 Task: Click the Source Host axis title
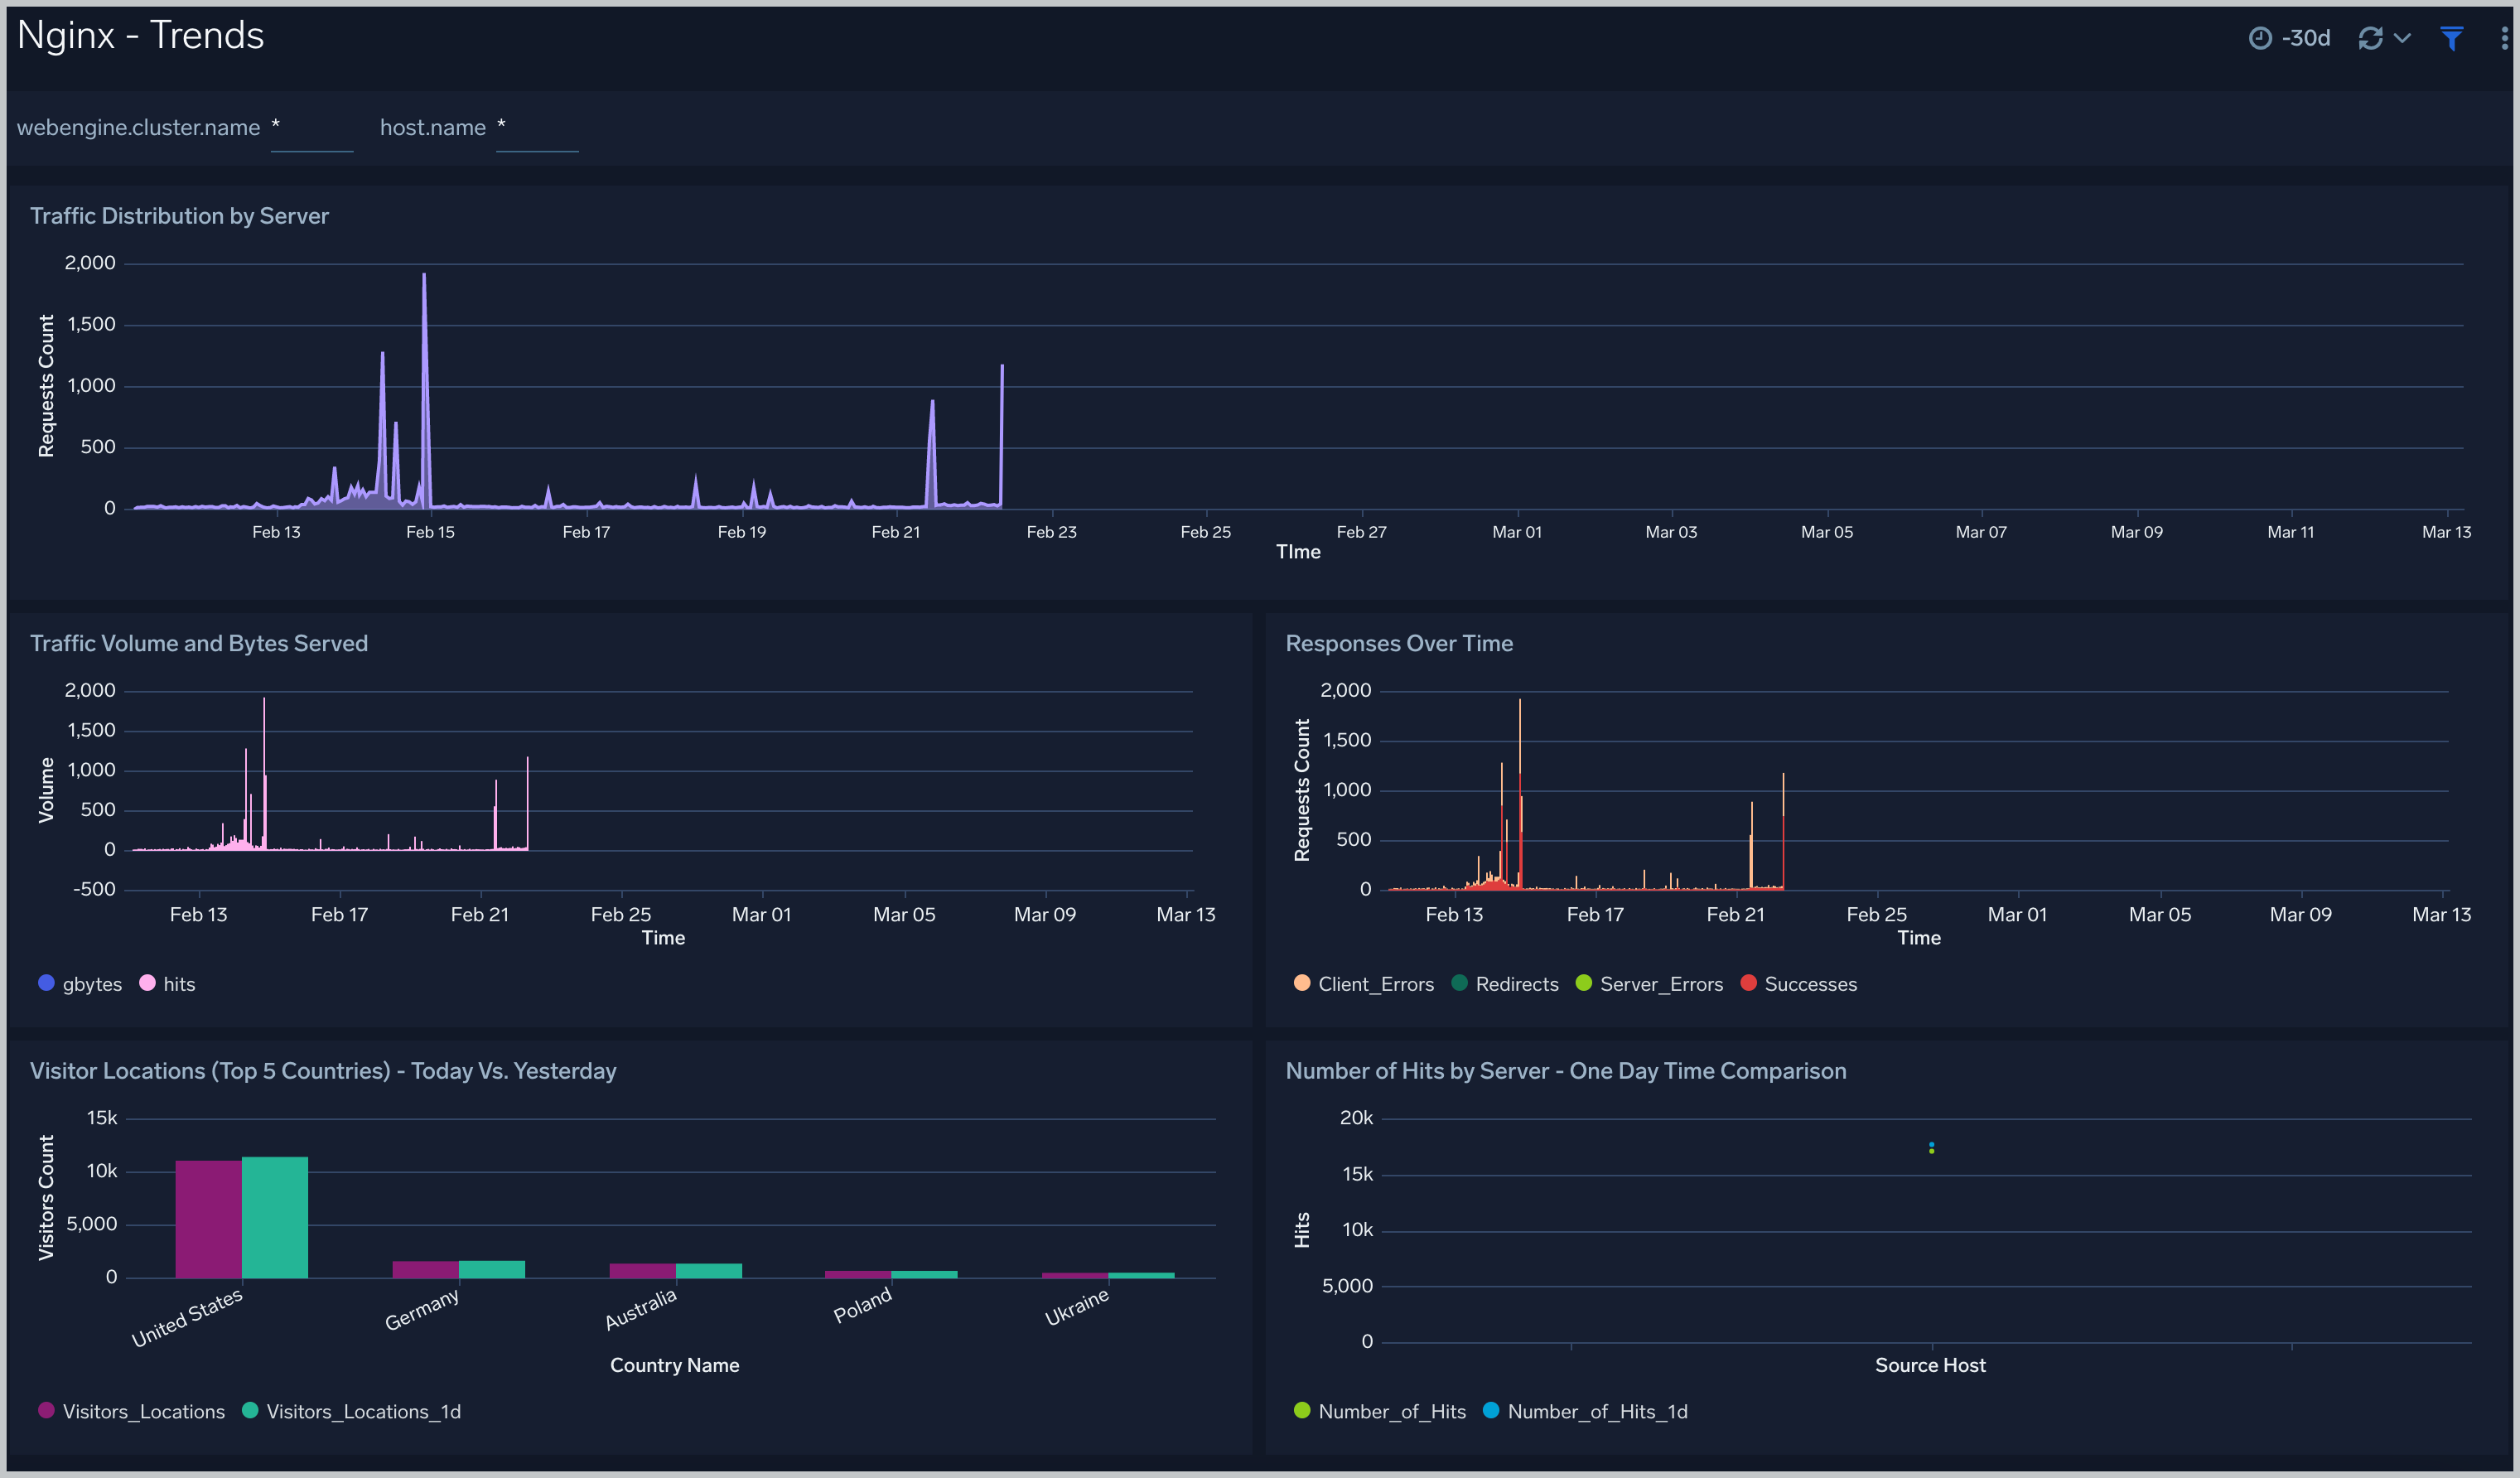pyautogui.click(x=1930, y=1365)
